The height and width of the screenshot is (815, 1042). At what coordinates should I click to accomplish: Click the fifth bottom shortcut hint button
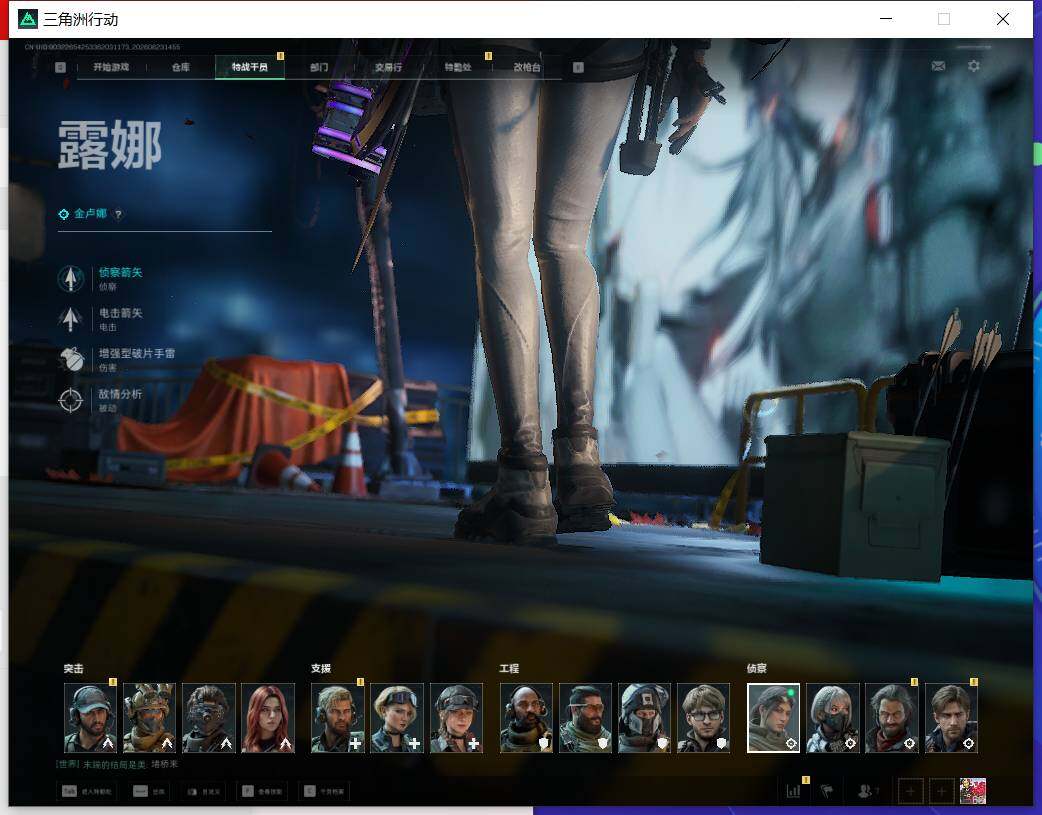pos(324,791)
